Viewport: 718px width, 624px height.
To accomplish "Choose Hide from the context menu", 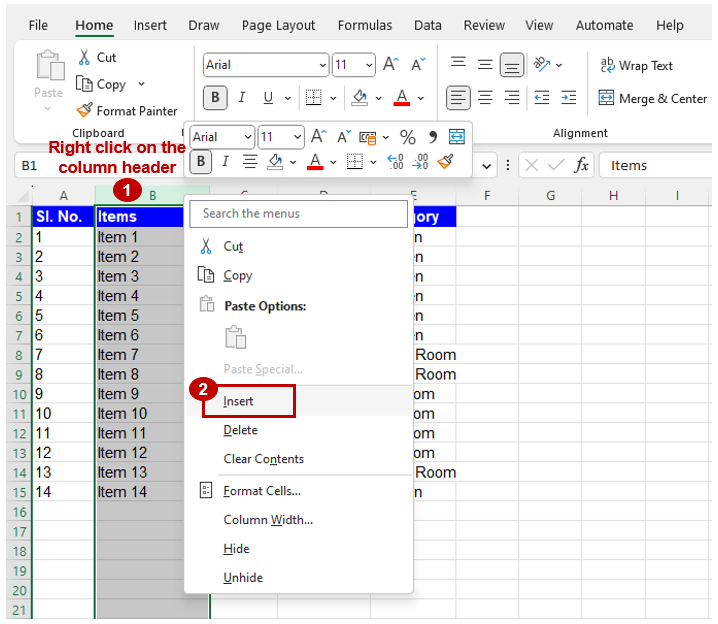I will tap(299, 548).
